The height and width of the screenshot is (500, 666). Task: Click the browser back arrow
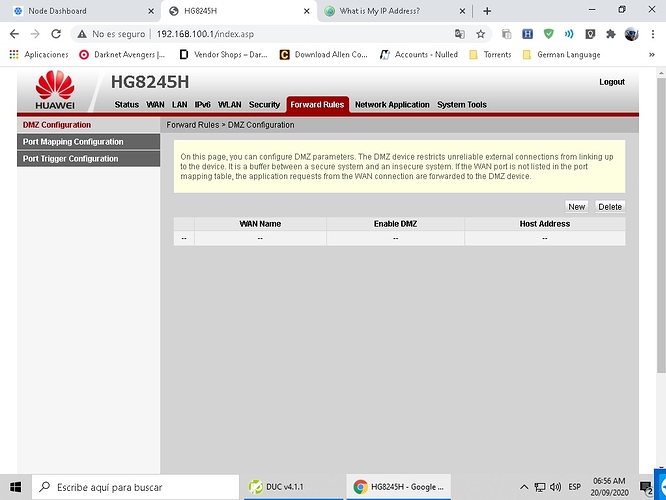[14, 33]
